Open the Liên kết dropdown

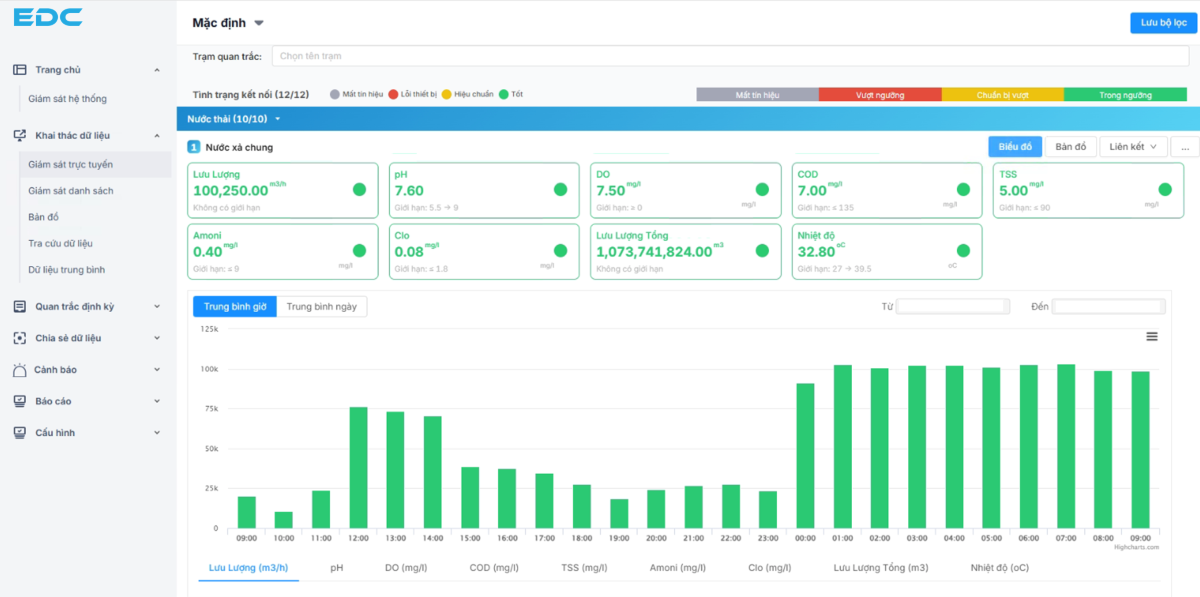click(x=1133, y=147)
